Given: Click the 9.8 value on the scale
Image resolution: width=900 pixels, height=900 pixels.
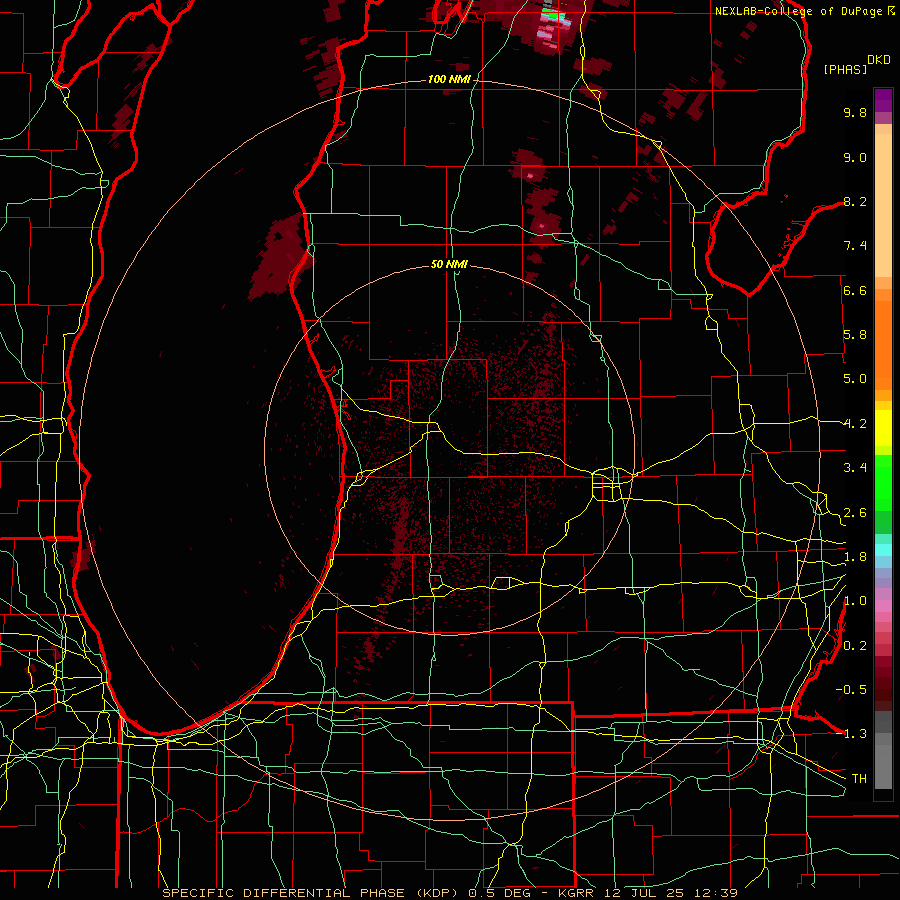Looking at the screenshot, I should coord(855,113).
